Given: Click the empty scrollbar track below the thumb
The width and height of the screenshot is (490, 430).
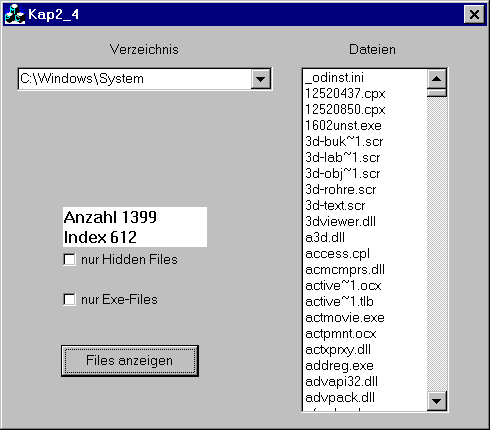Looking at the screenshot, I should [436, 244].
